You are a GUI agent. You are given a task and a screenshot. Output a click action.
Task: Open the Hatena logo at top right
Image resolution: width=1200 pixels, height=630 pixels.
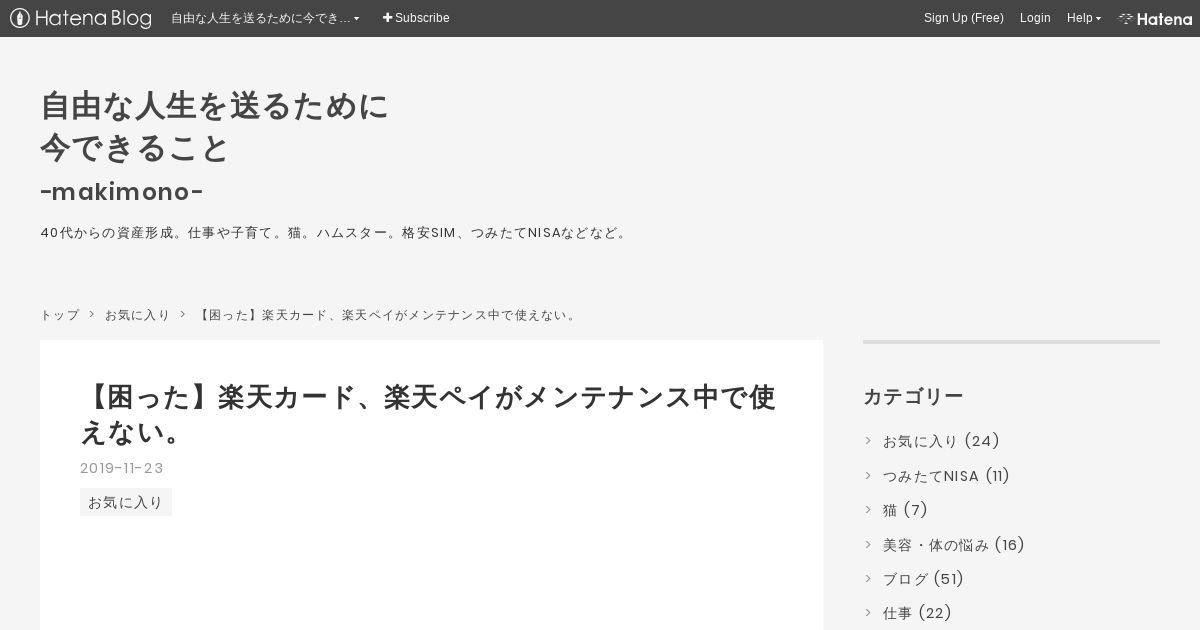[x=1155, y=18]
